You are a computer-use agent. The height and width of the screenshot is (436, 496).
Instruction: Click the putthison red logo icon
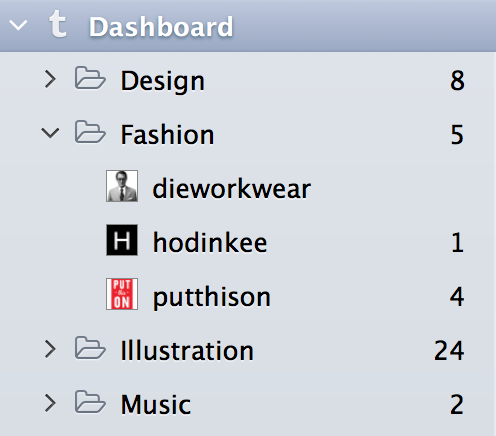[122, 294]
